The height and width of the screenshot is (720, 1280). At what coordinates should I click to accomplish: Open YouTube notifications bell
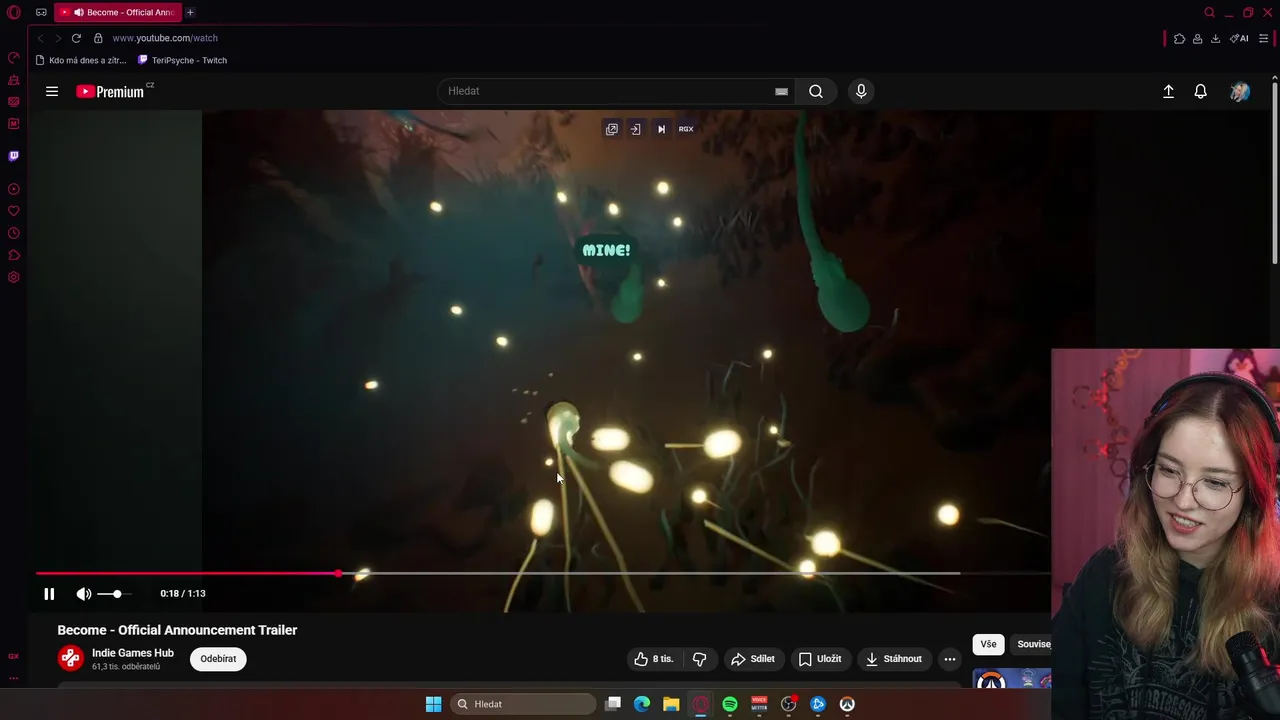point(1201,91)
